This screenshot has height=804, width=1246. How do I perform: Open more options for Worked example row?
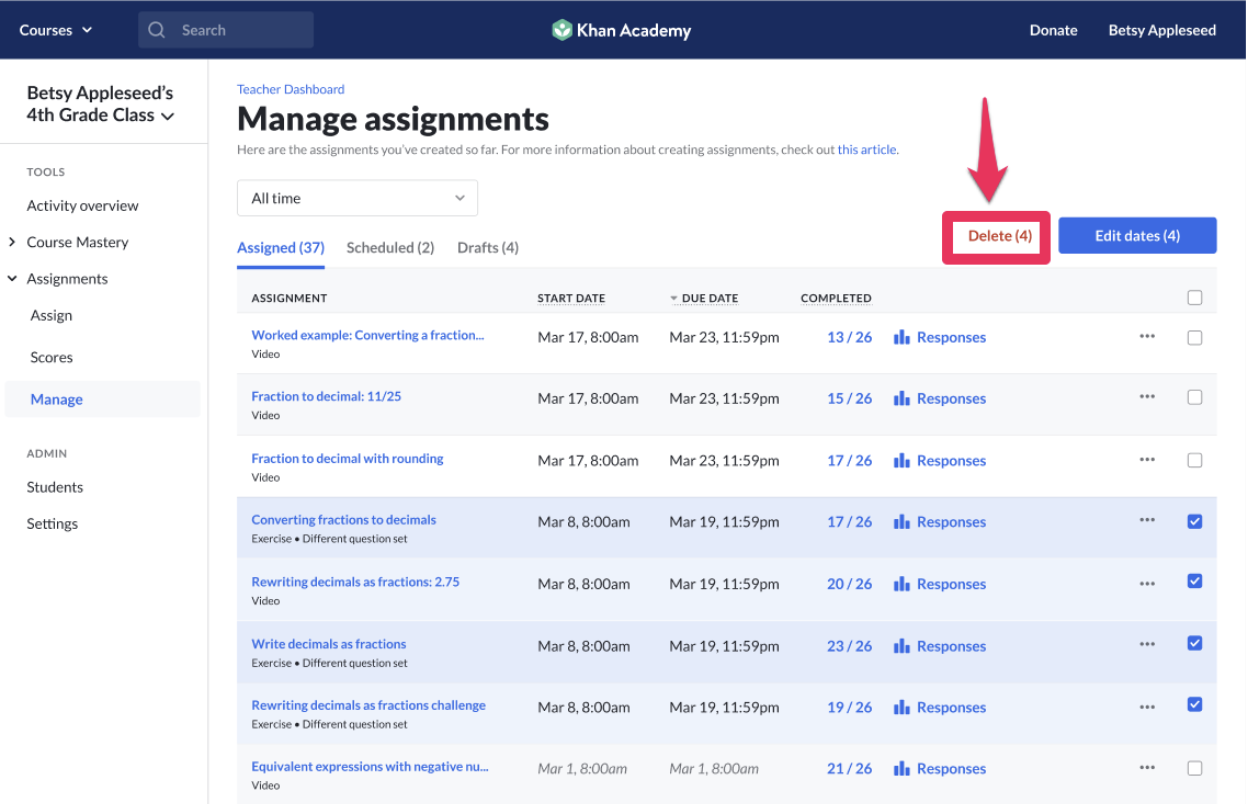click(x=1147, y=337)
